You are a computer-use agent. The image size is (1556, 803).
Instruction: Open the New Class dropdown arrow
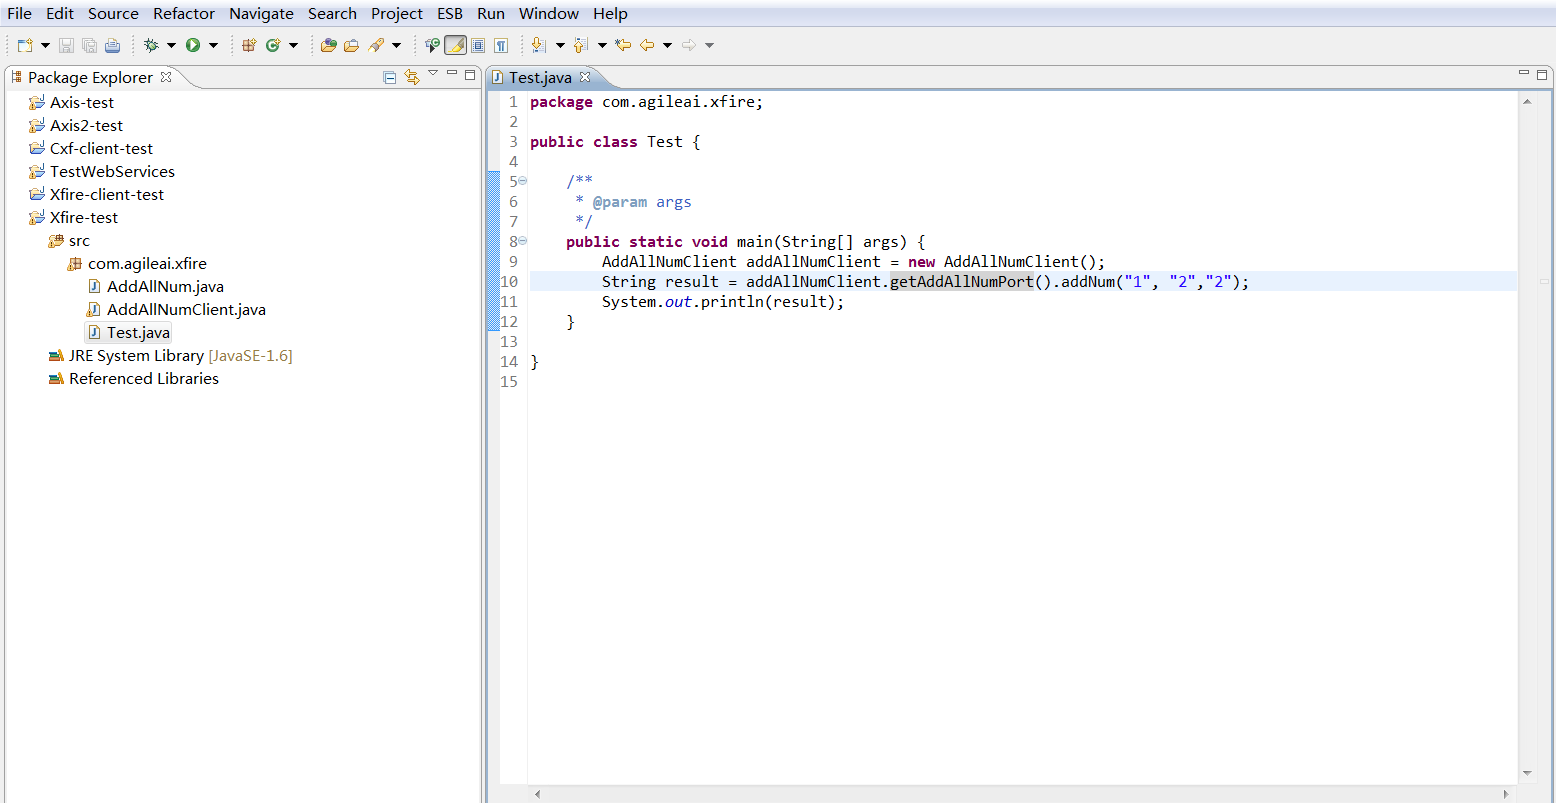[293, 46]
